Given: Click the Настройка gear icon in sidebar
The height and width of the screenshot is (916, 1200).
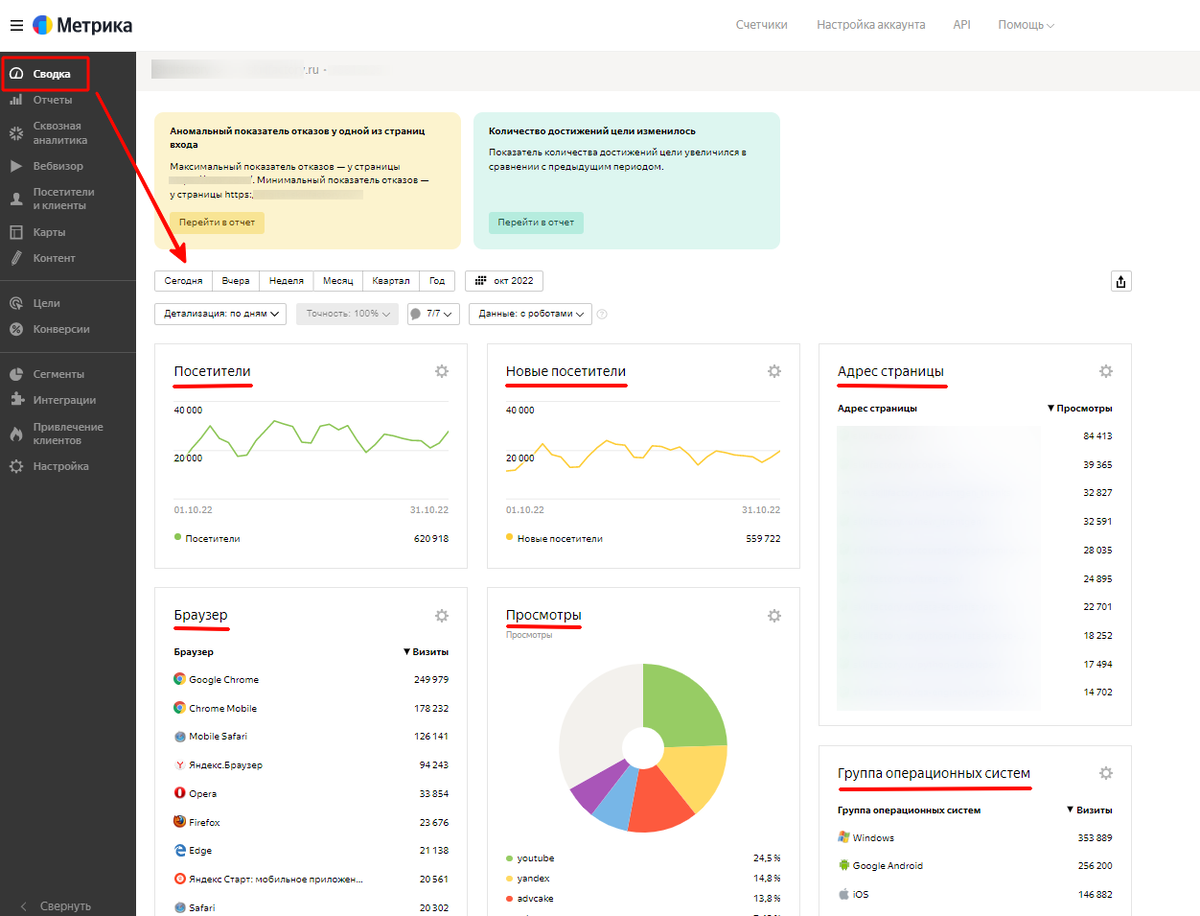Looking at the screenshot, I should [17, 466].
